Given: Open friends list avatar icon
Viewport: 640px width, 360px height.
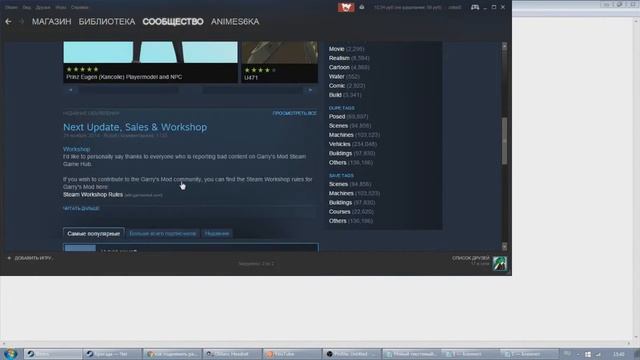Looking at the screenshot, I should pyautogui.click(x=500, y=264).
